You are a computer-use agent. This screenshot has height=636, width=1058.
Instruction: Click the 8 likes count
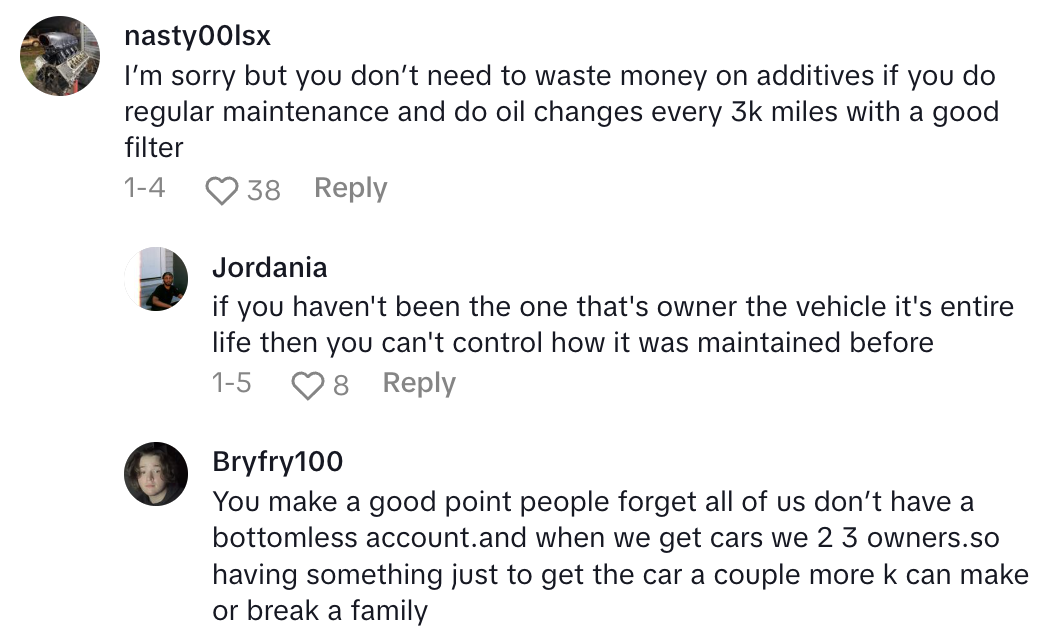(341, 384)
